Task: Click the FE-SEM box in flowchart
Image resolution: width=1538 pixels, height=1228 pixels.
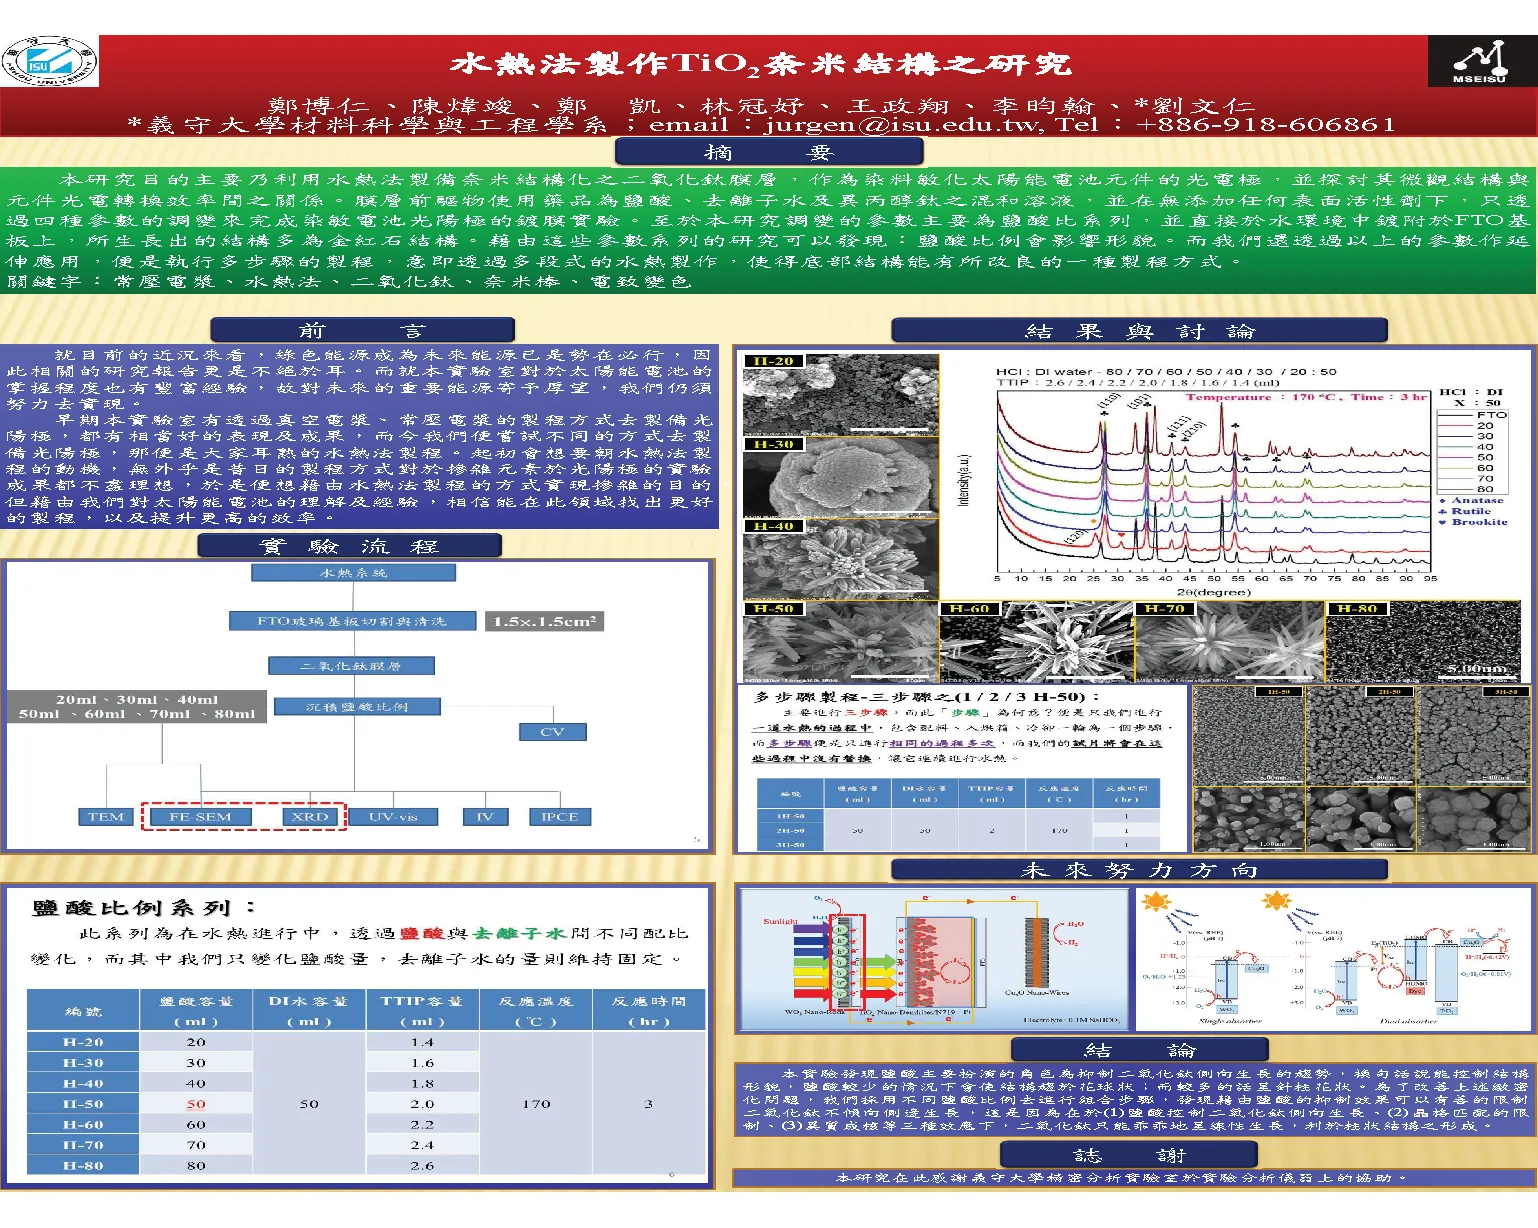Action: 200,817
